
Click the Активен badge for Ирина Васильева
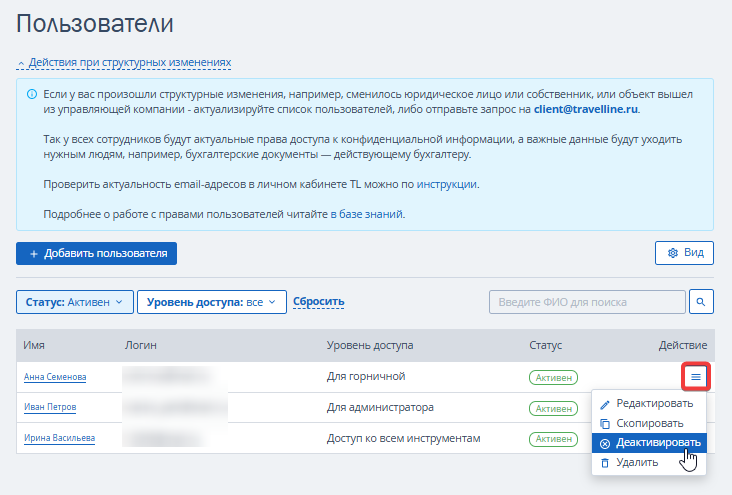[553, 439]
